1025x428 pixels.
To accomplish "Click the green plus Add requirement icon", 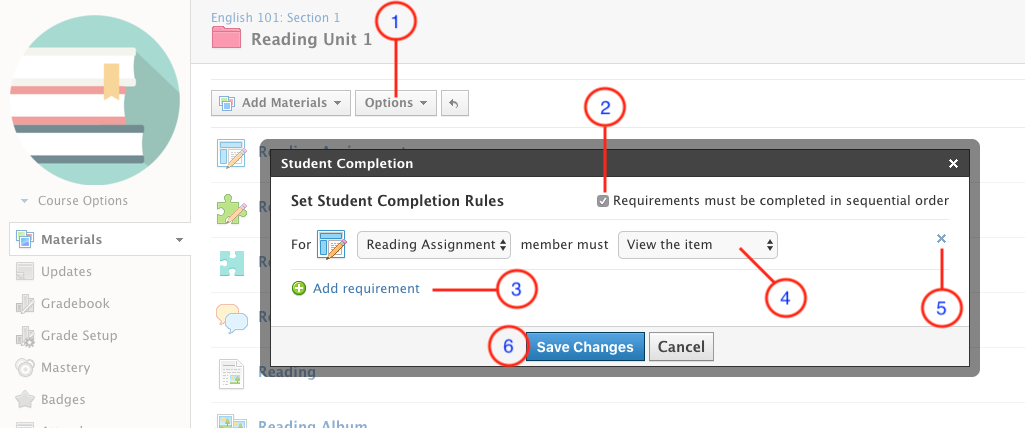I will [299, 288].
